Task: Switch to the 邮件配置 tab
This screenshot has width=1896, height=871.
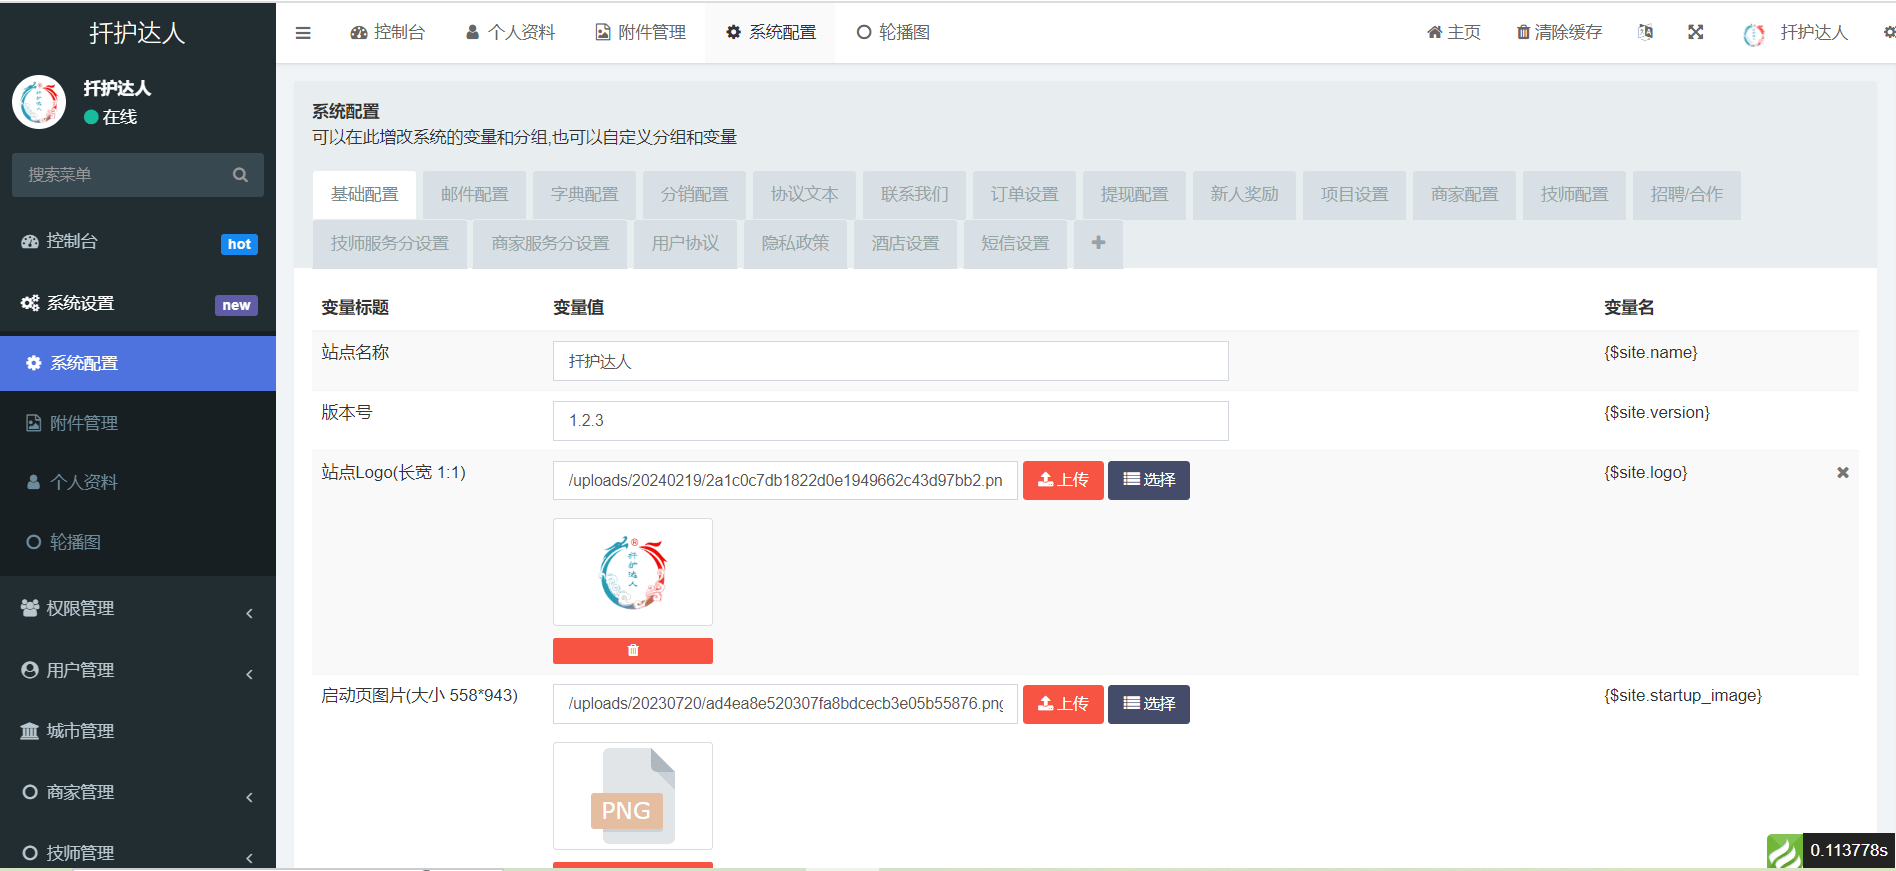Action: (474, 195)
